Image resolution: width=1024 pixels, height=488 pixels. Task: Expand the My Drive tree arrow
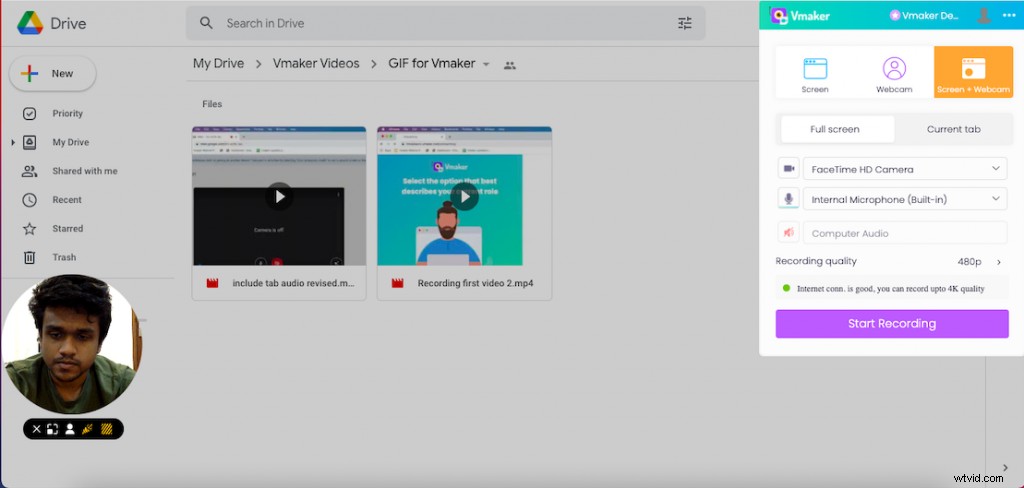click(x=12, y=142)
